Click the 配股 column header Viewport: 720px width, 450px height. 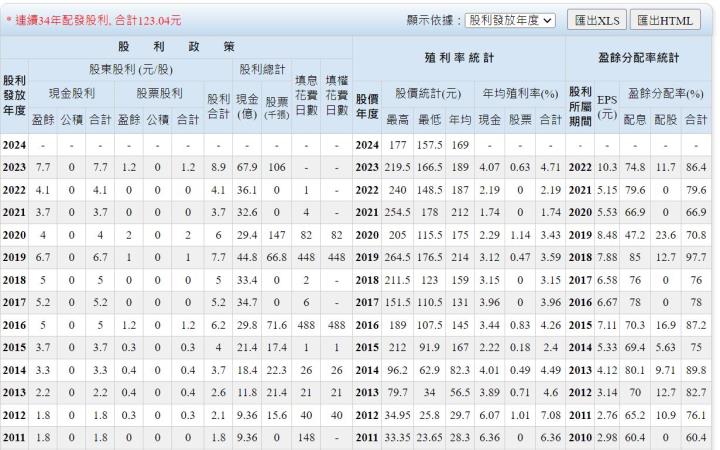click(x=665, y=120)
